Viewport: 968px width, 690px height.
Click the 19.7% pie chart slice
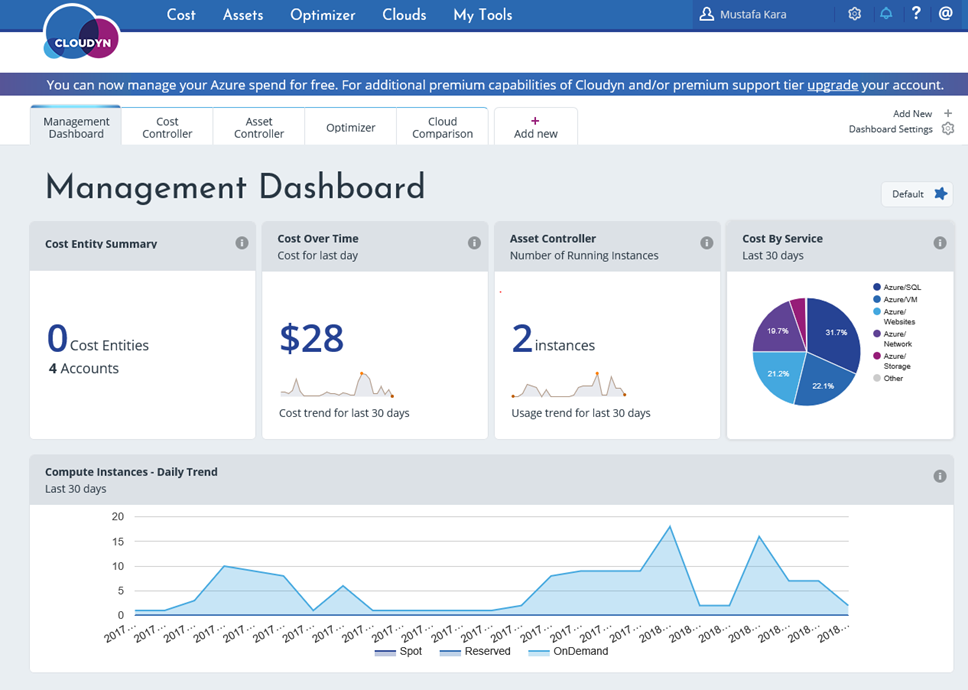(777, 330)
